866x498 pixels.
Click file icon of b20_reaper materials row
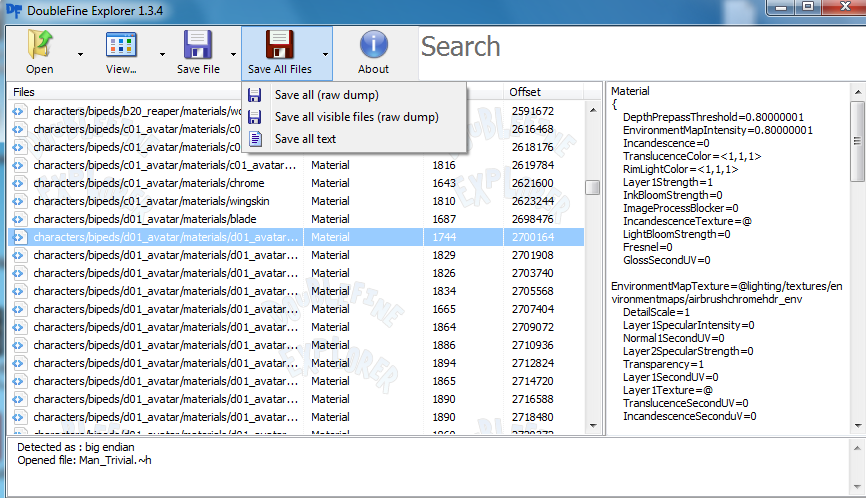click(x=19, y=111)
